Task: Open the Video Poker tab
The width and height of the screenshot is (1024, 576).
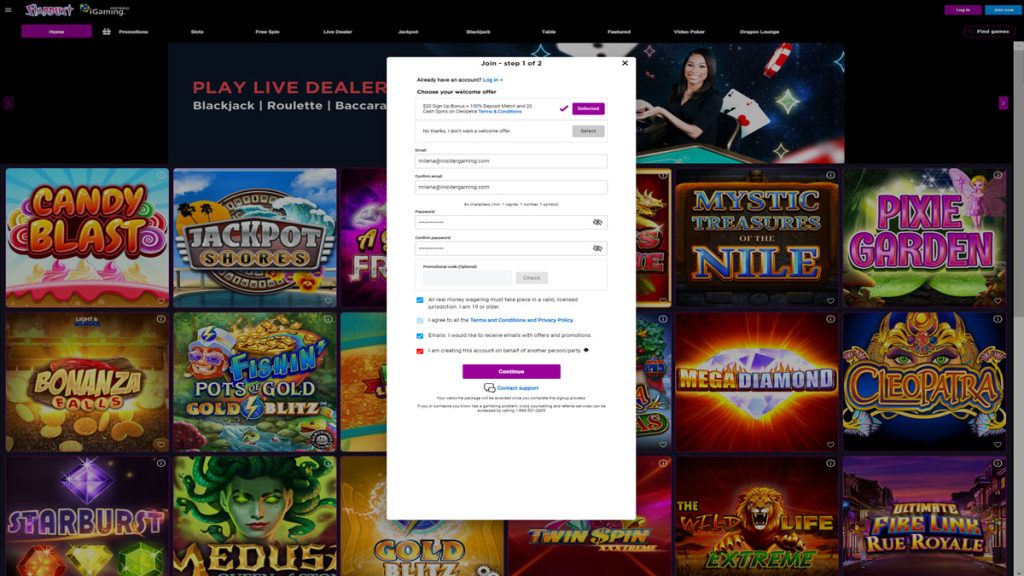Action: point(689,31)
